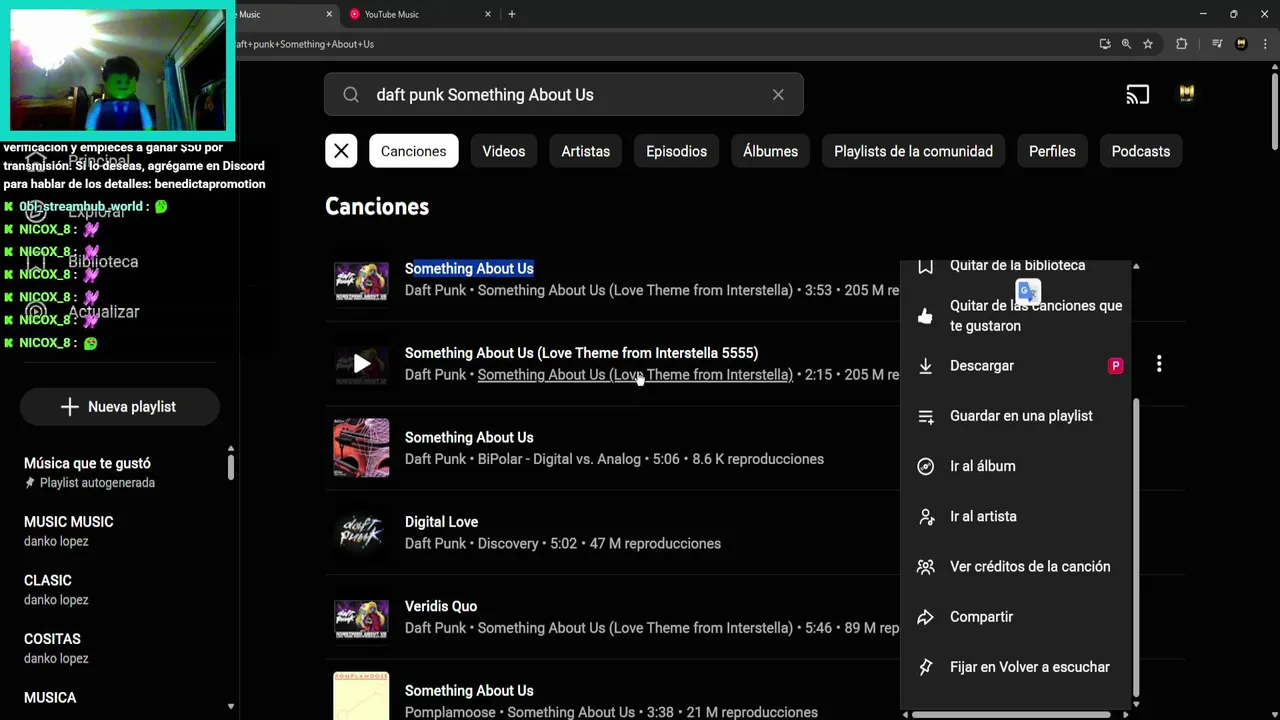Choose Descargar from the context menu
This screenshot has width=1280, height=720.
1017,366
